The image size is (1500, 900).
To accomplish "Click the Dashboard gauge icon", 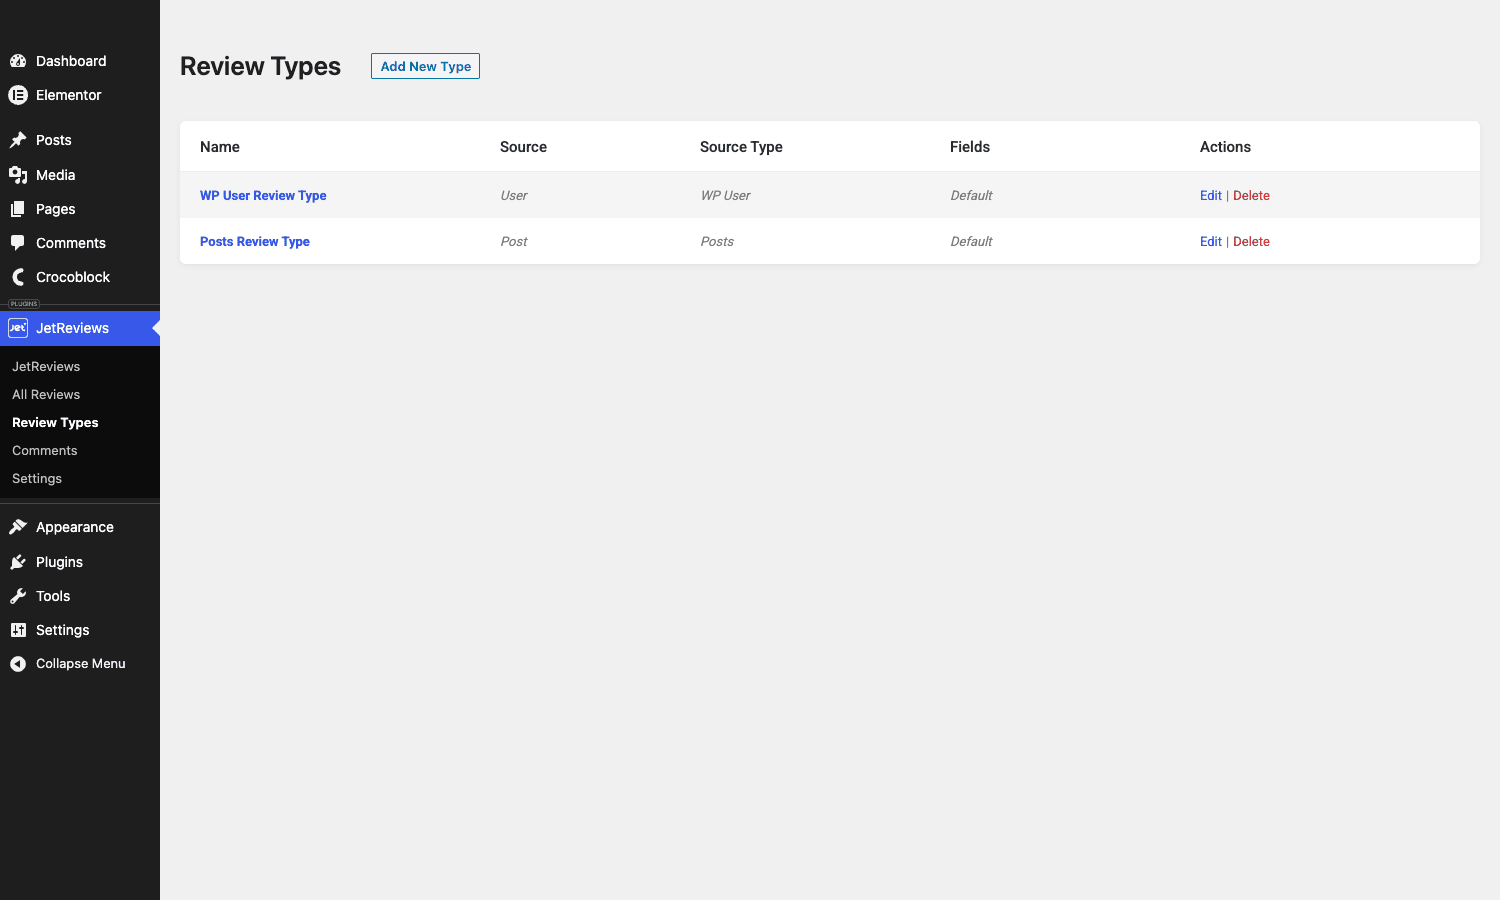I will pyautogui.click(x=18, y=61).
